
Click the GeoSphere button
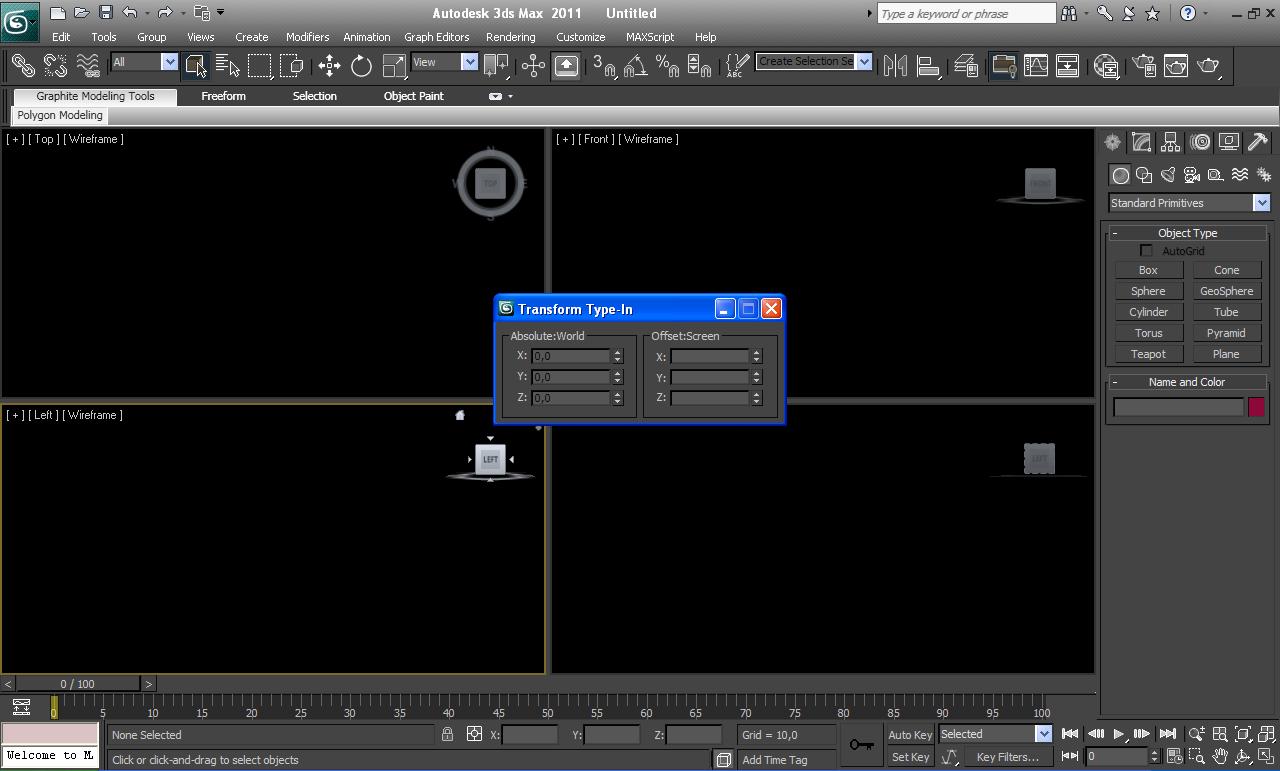point(1226,291)
